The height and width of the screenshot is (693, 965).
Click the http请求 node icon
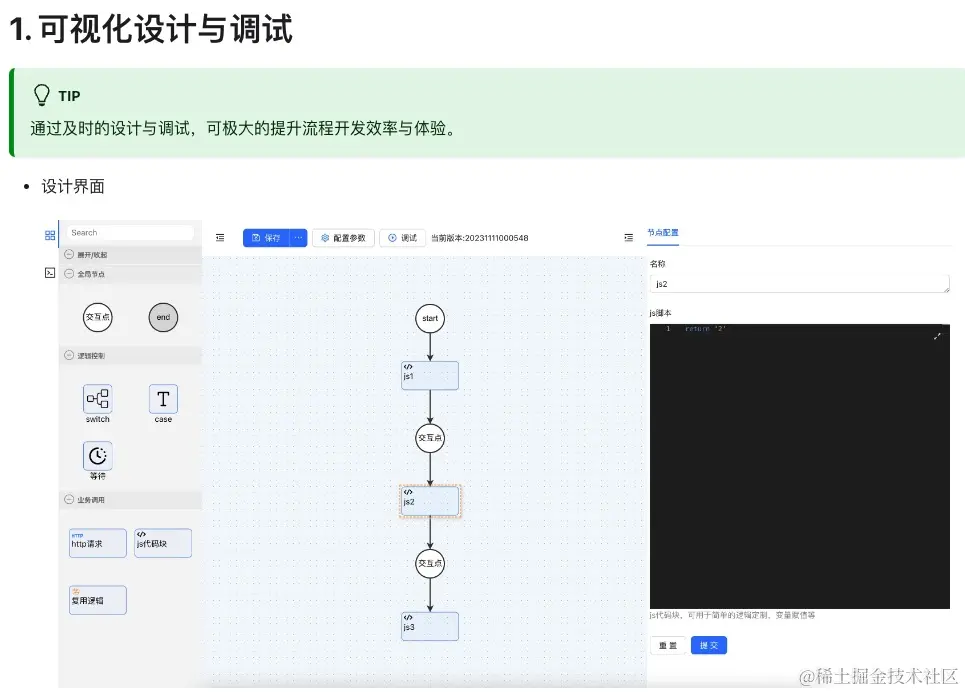[x=97, y=542]
